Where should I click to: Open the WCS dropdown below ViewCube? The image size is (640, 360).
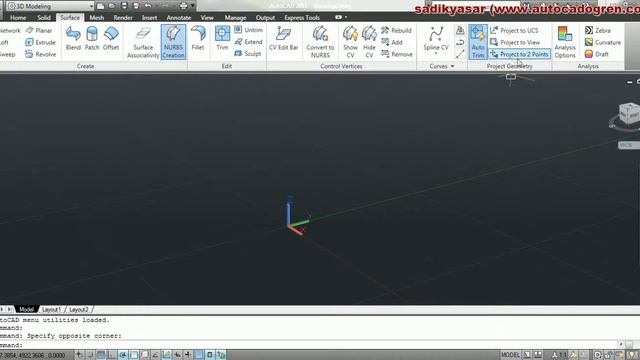629,145
